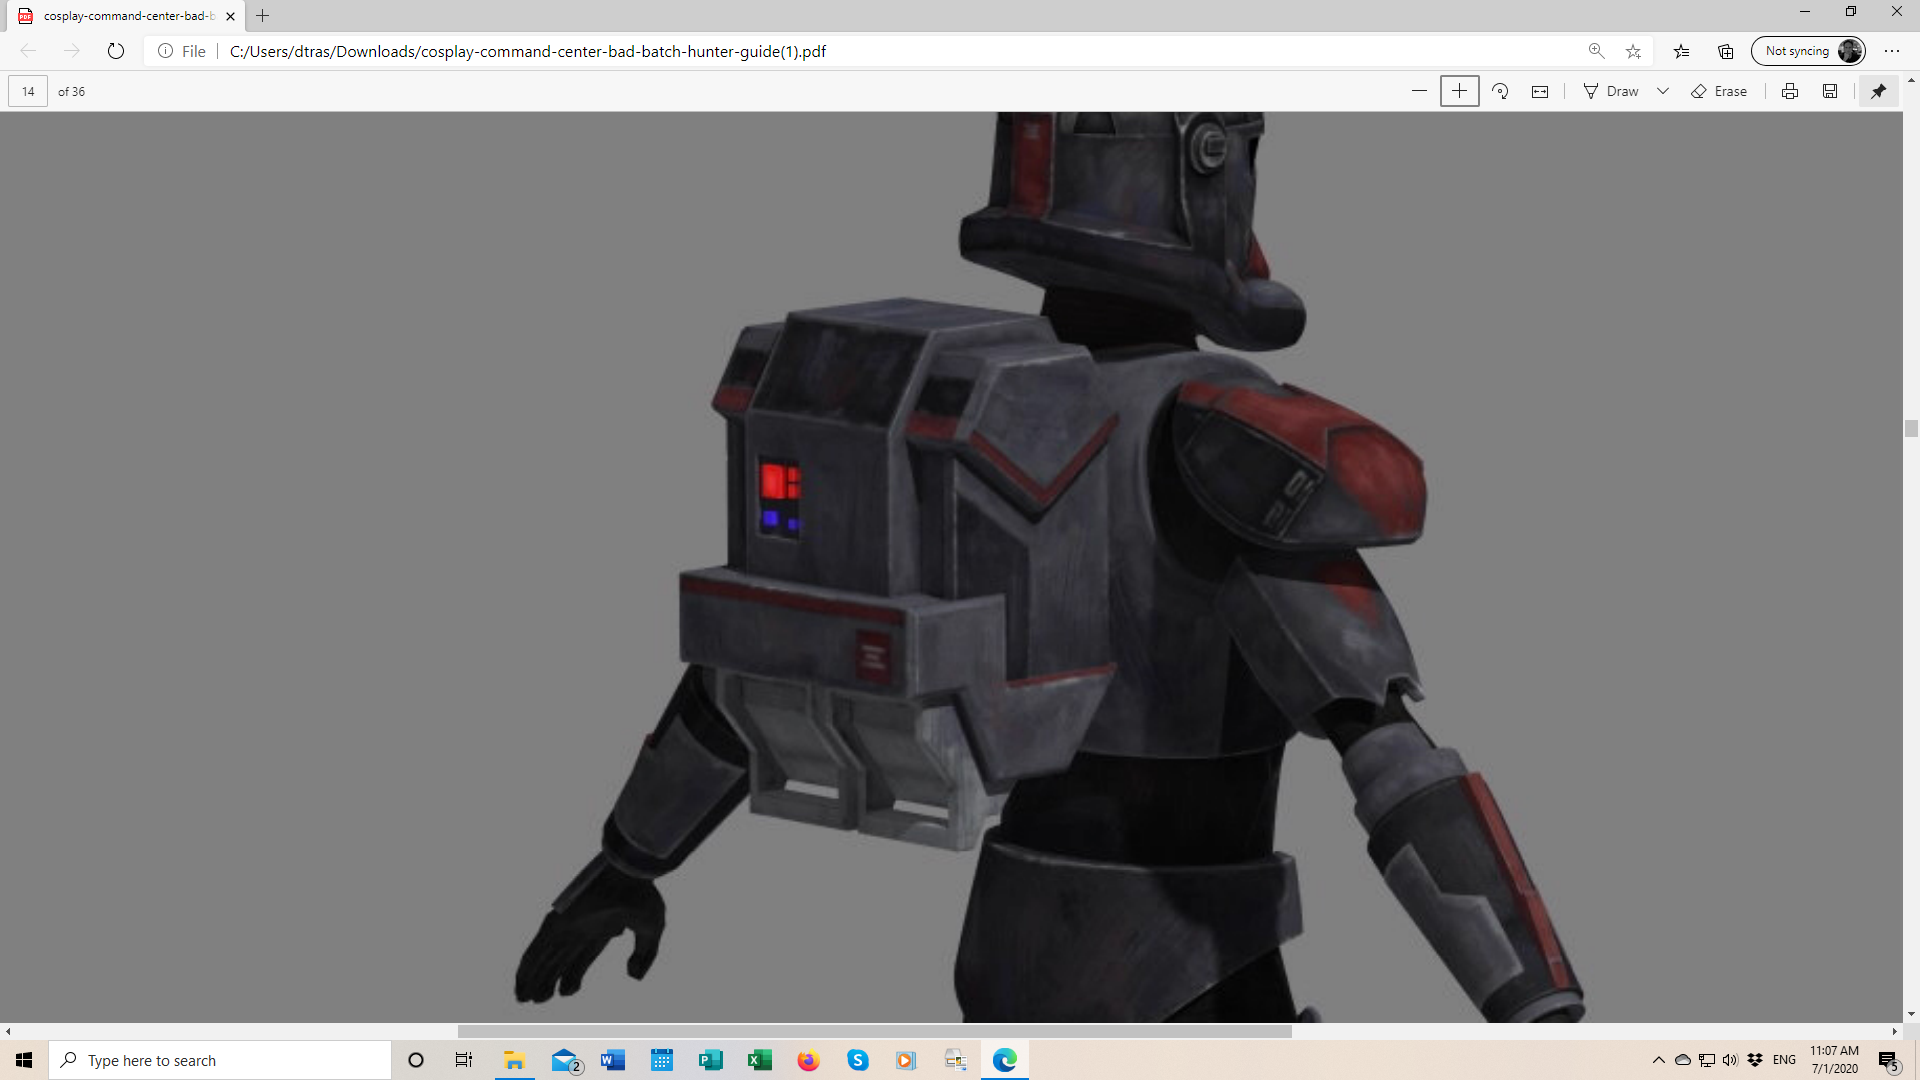The image size is (1920, 1080).
Task: Open a new browser tab
Action: (x=263, y=16)
